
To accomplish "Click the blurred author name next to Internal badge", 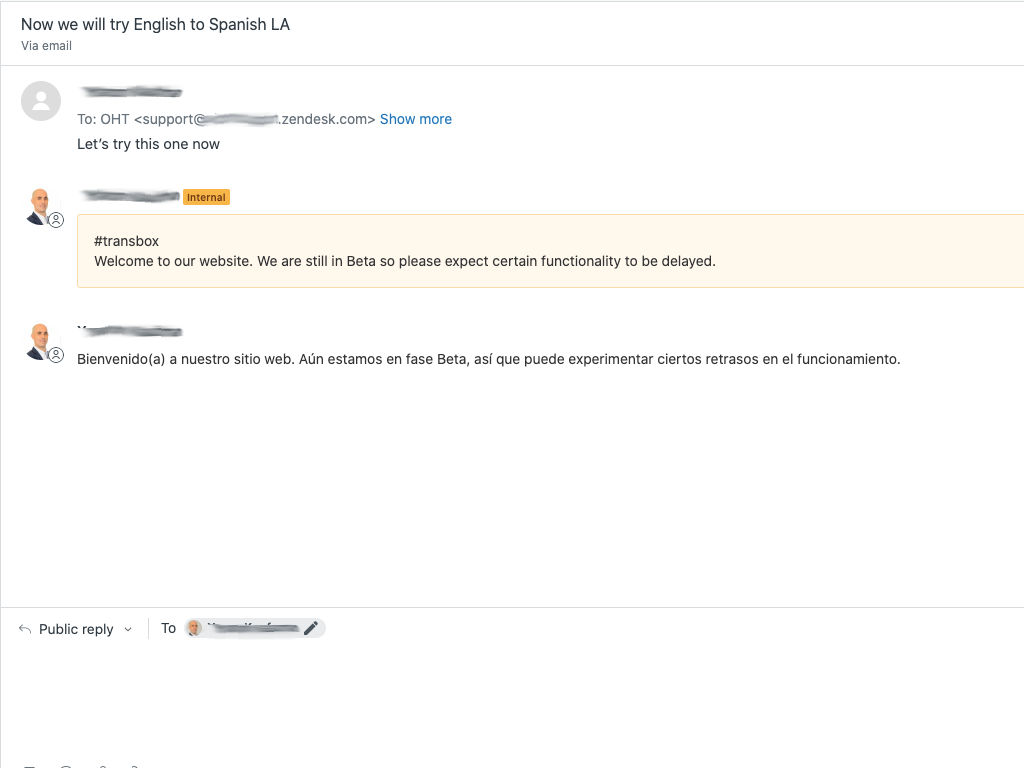I will (129, 196).
